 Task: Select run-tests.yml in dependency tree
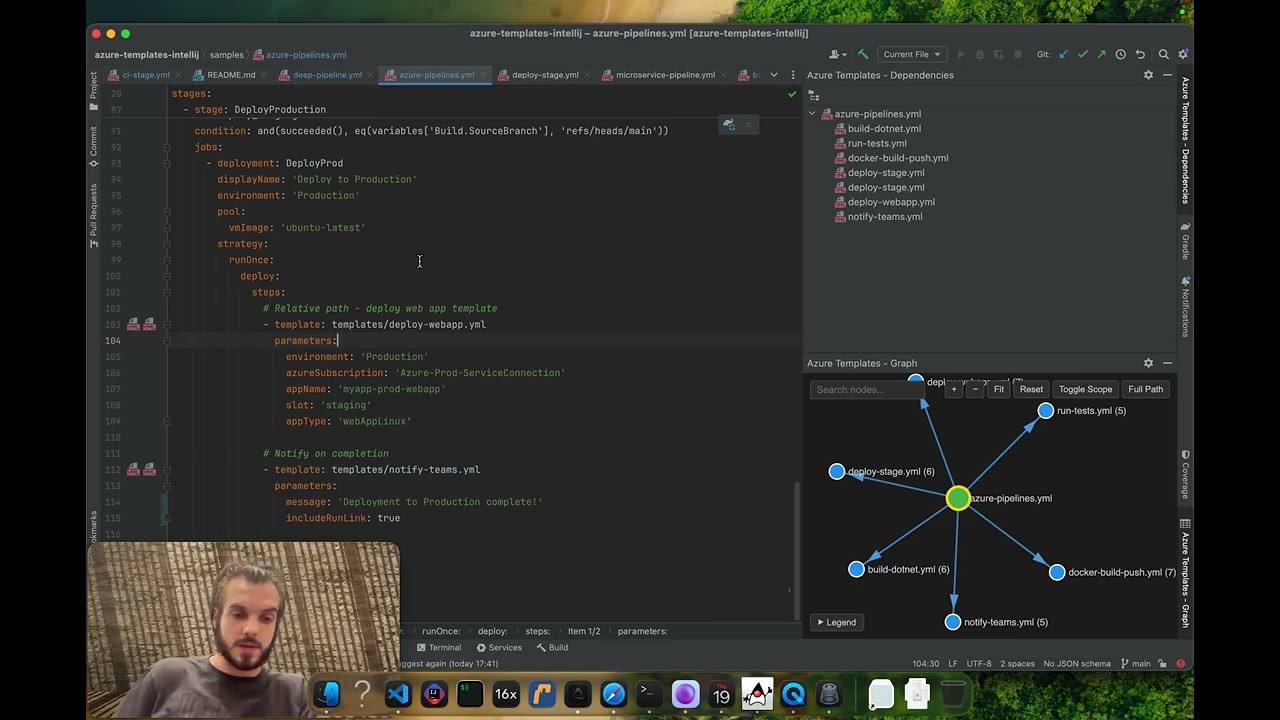877,143
